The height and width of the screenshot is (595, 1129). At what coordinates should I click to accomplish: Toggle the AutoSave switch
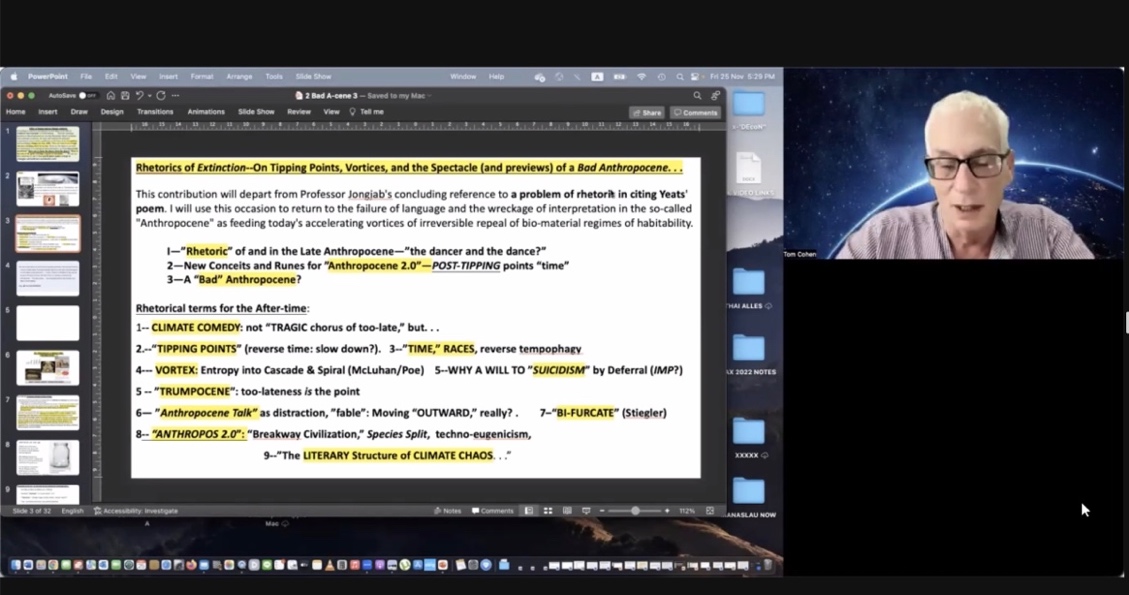point(88,96)
